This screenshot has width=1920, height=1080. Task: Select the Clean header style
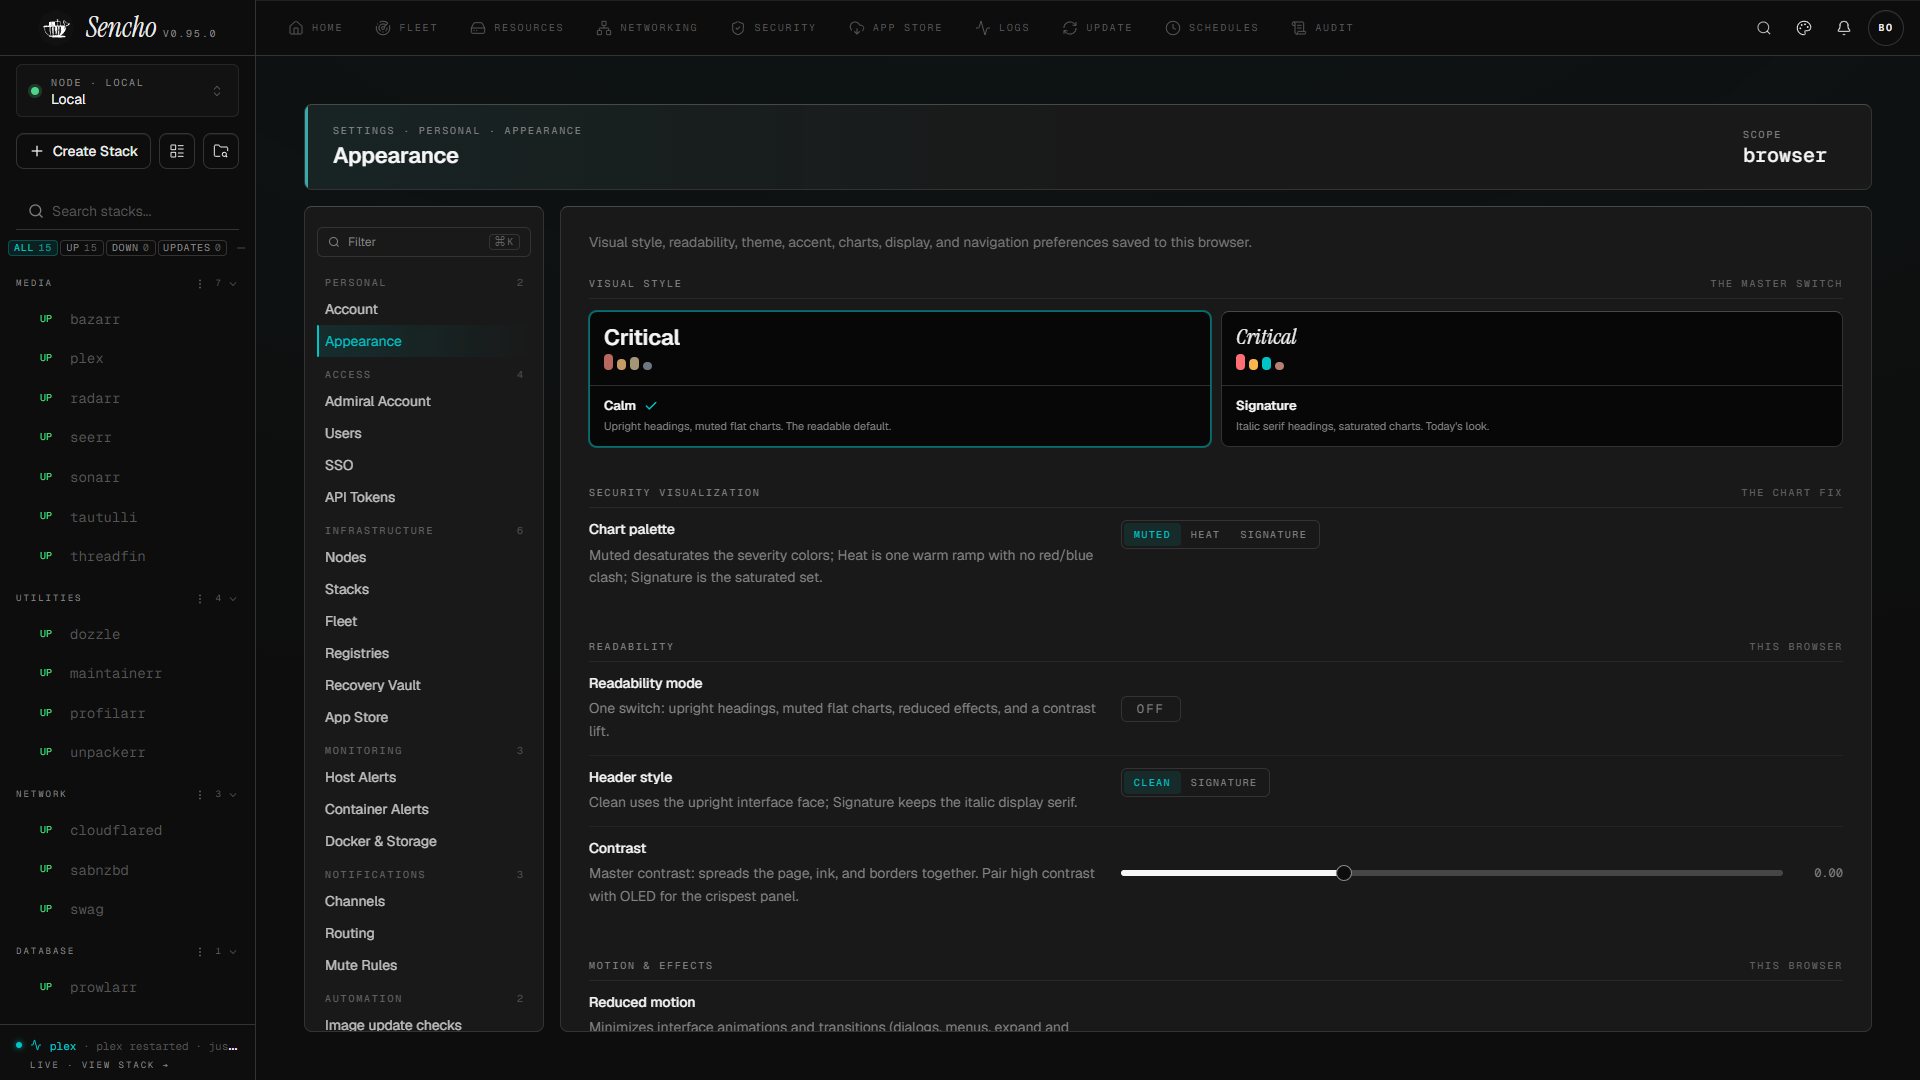(x=1152, y=783)
